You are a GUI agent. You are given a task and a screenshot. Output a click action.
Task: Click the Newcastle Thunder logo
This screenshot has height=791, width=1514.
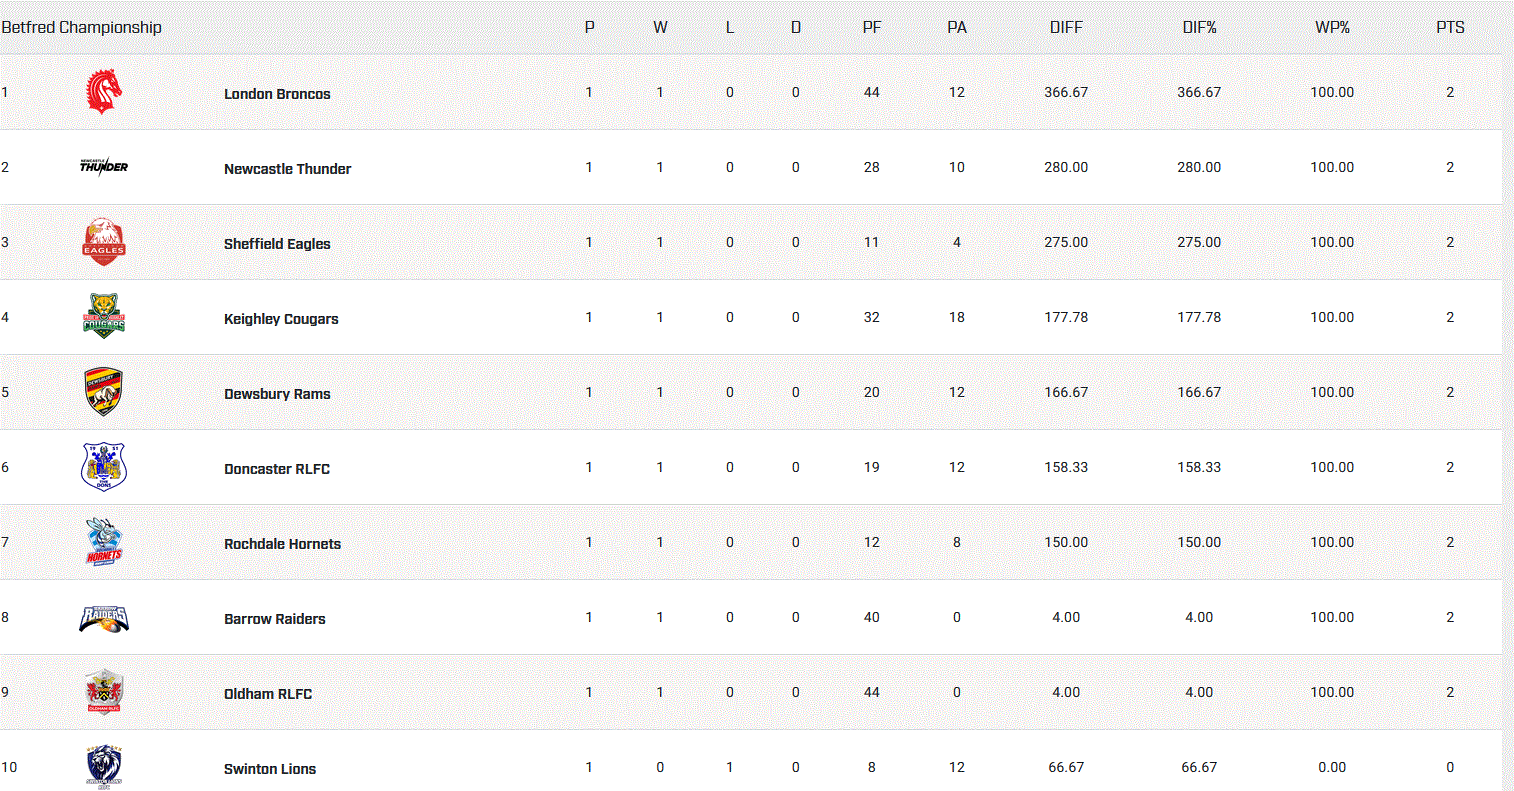pos(104,166)
